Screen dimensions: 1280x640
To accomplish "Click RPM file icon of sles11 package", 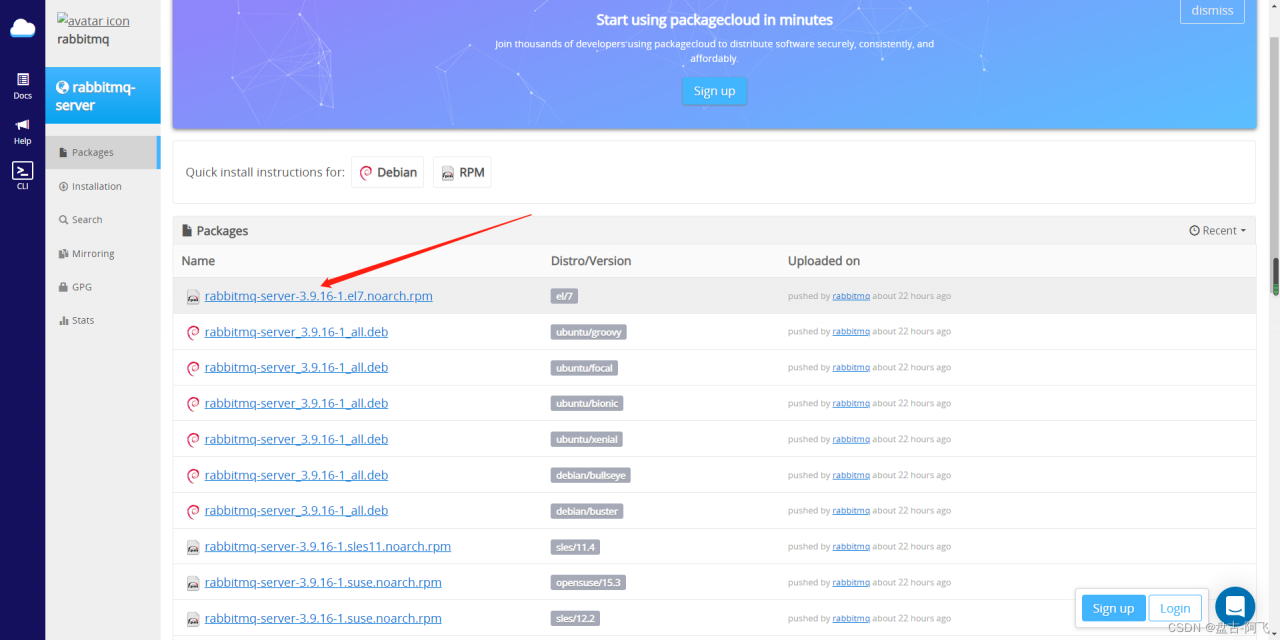I will point(193,547).
